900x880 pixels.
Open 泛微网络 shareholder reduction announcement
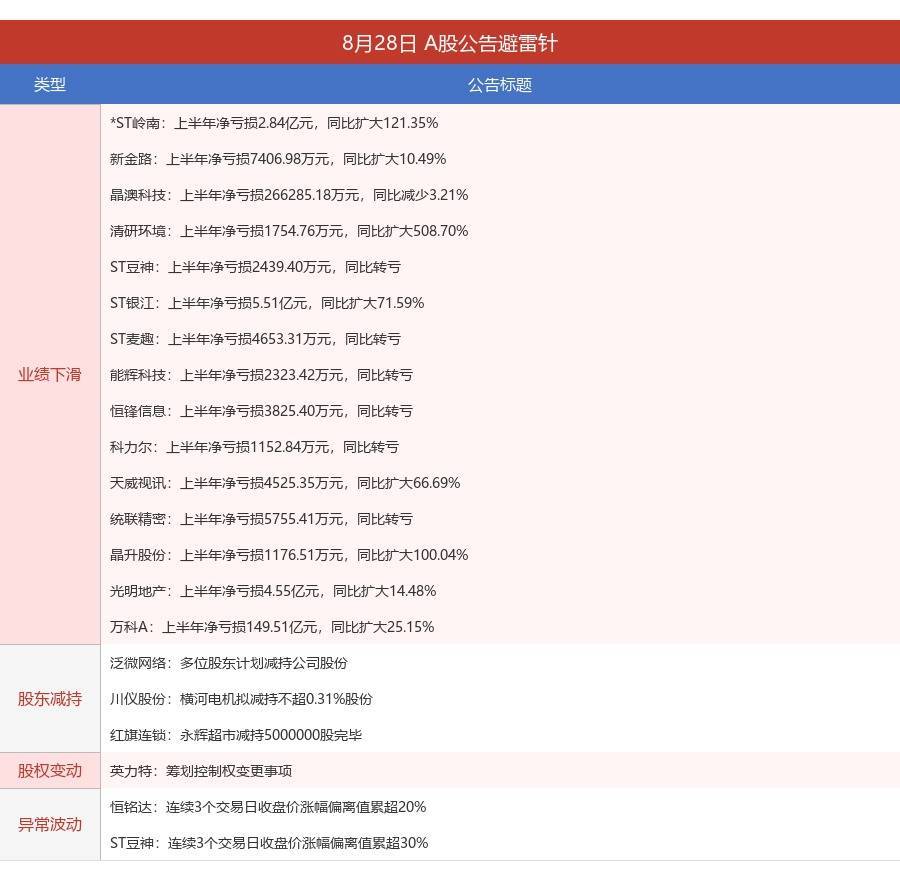228,663
